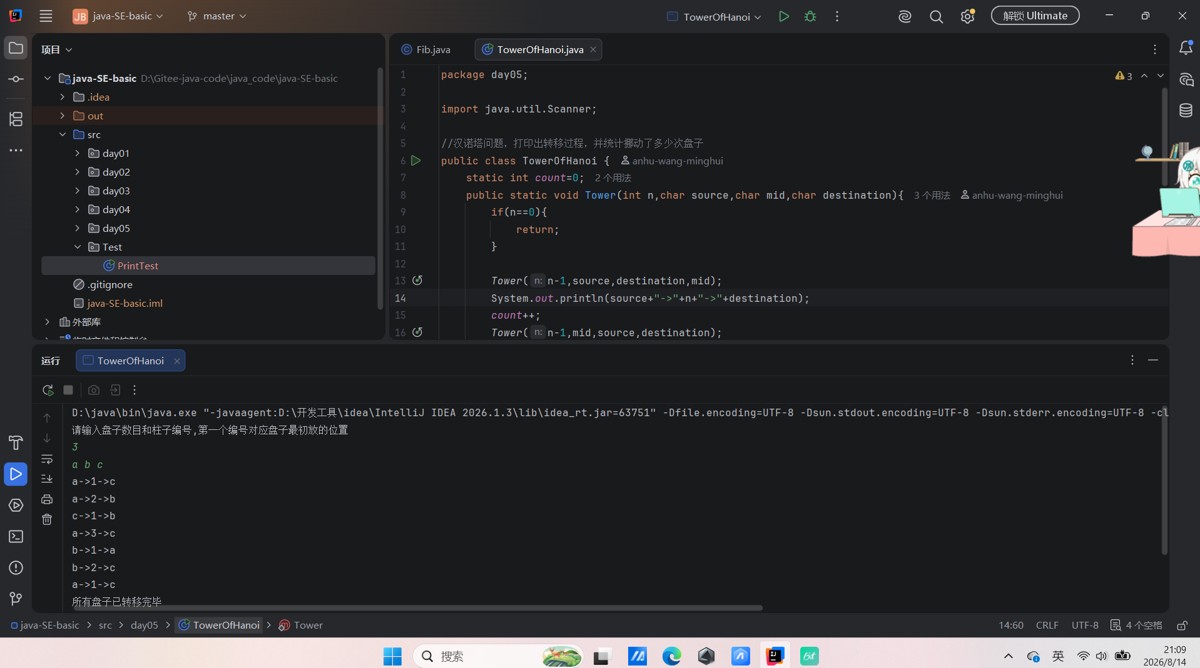Open Run panel options menu
1200x668 pixels.
[1132, 360]
